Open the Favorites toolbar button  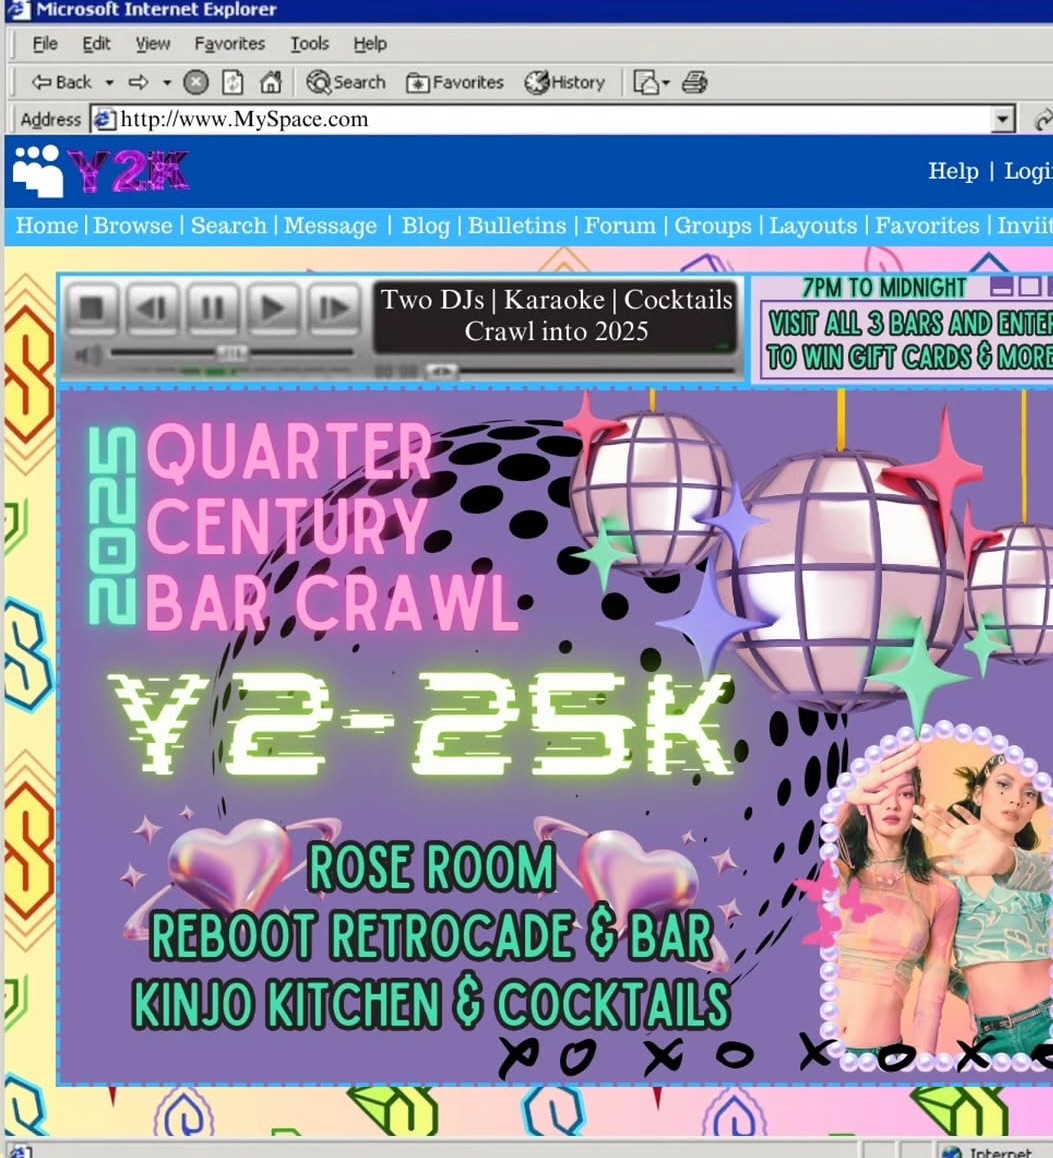click(455, 83)
